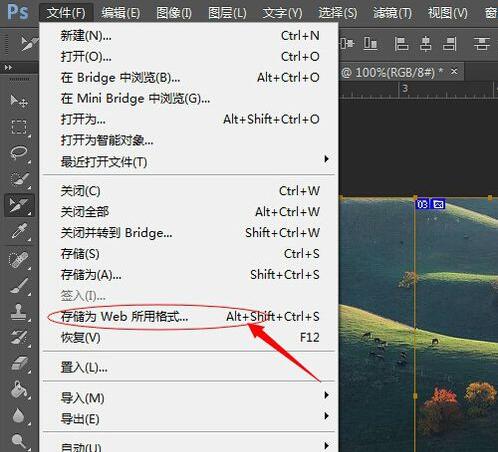Expand 最近打开文件(T) submenu
The width and height of the screenshot is (498, 452).
tap(189, 162)
